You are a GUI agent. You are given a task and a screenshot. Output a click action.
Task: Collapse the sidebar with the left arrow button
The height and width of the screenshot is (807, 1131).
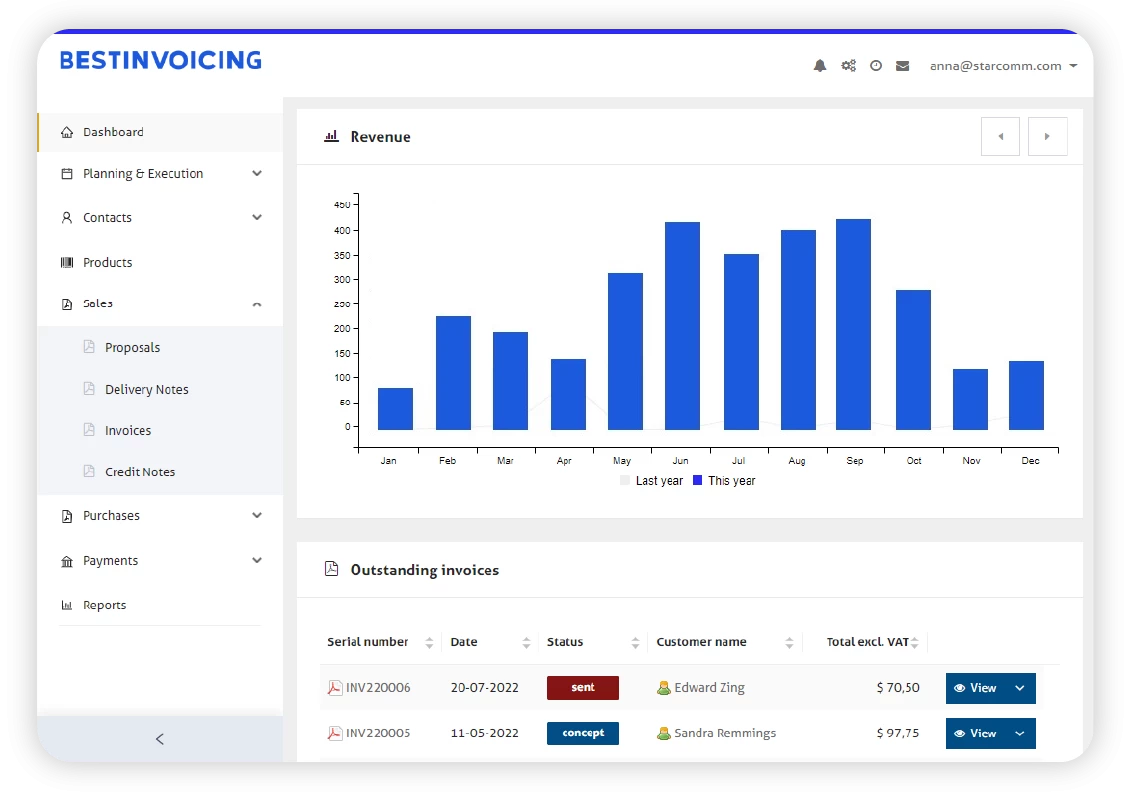click(x=159, y=738)
